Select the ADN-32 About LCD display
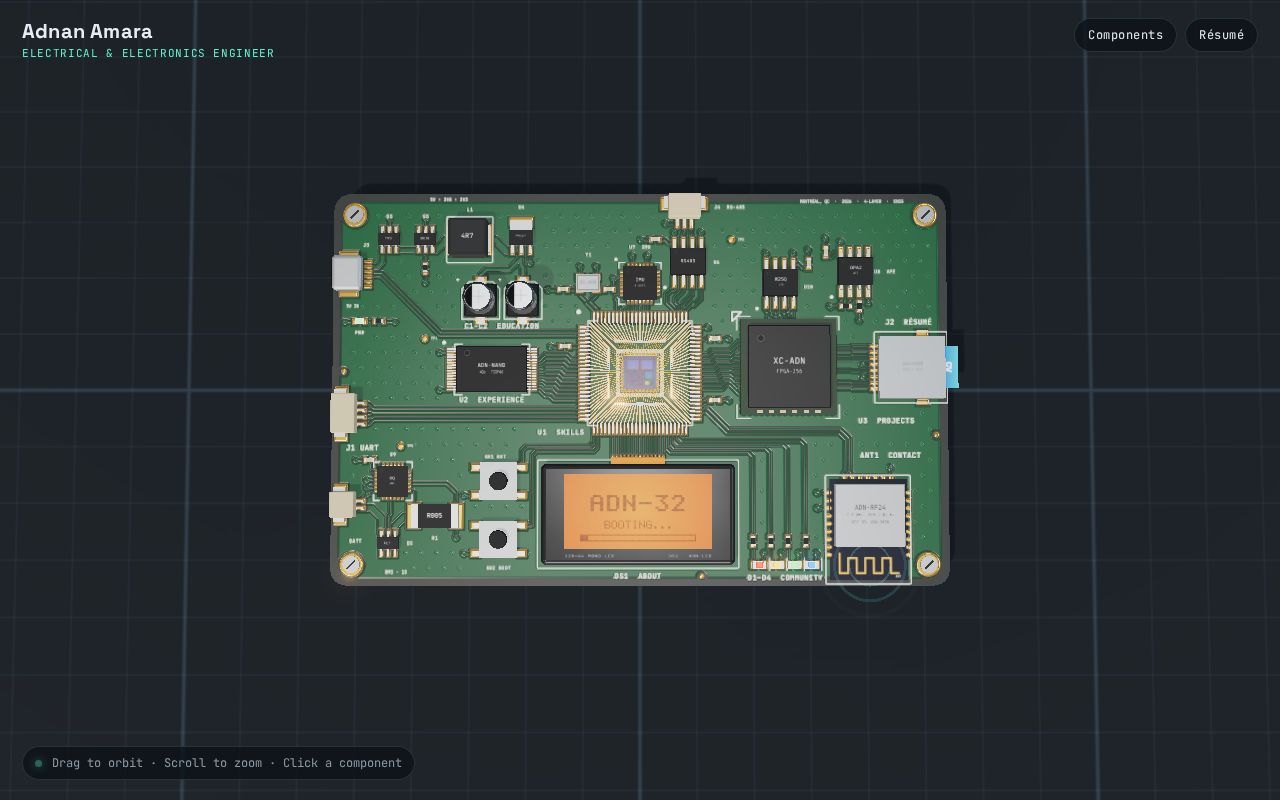1280x800 pixels. [638, 514]
